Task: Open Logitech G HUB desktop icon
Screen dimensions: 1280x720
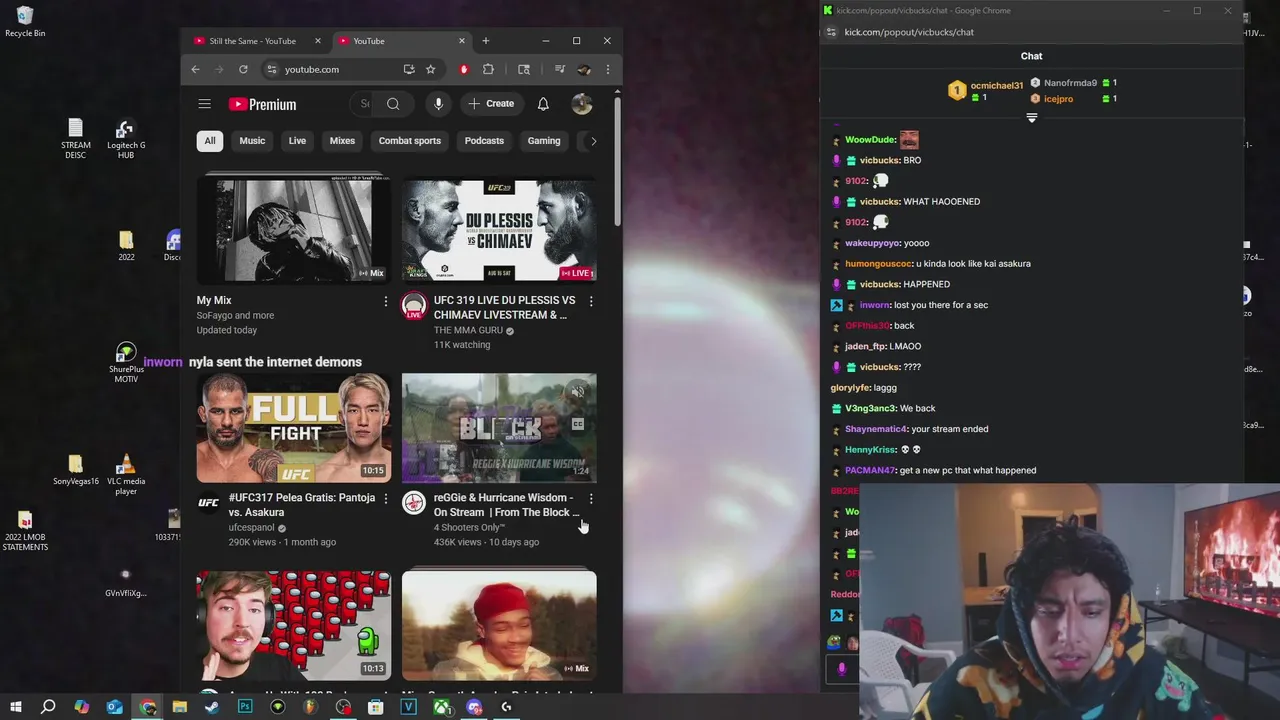Action: pos(126,140)
